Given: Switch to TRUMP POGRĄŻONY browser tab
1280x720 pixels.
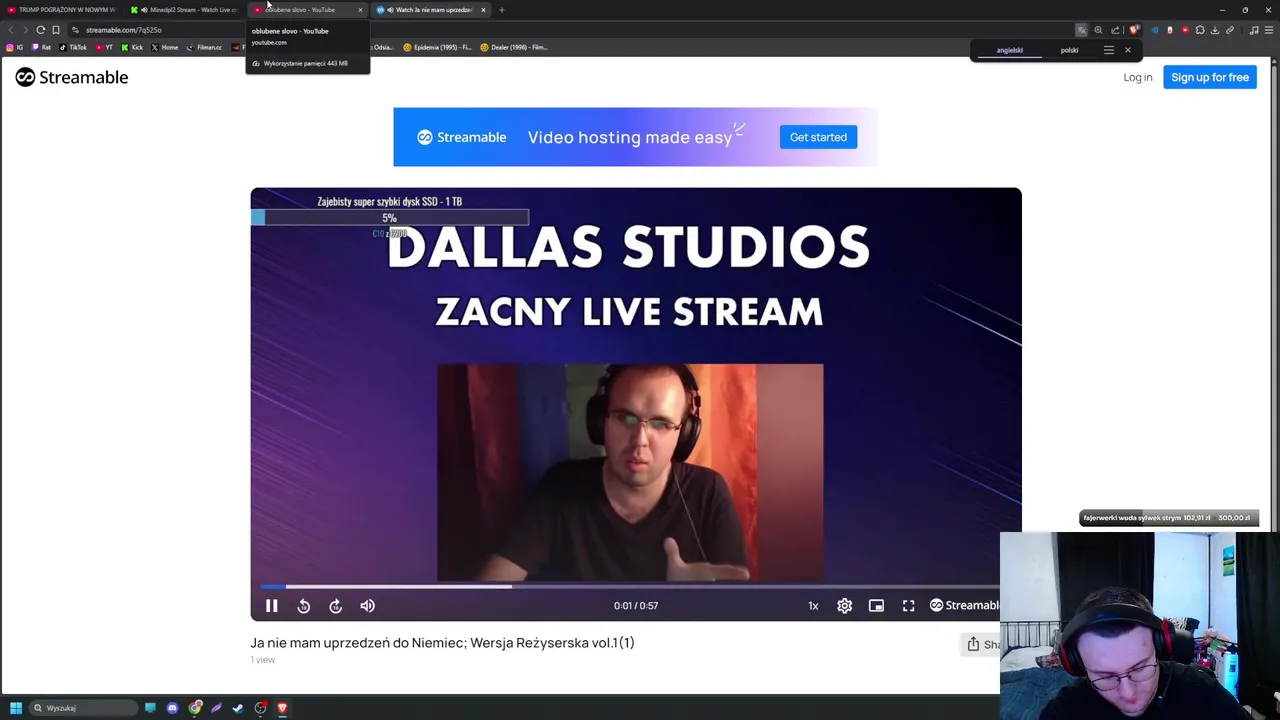Looking at the screenshot, I should [60, 10].
